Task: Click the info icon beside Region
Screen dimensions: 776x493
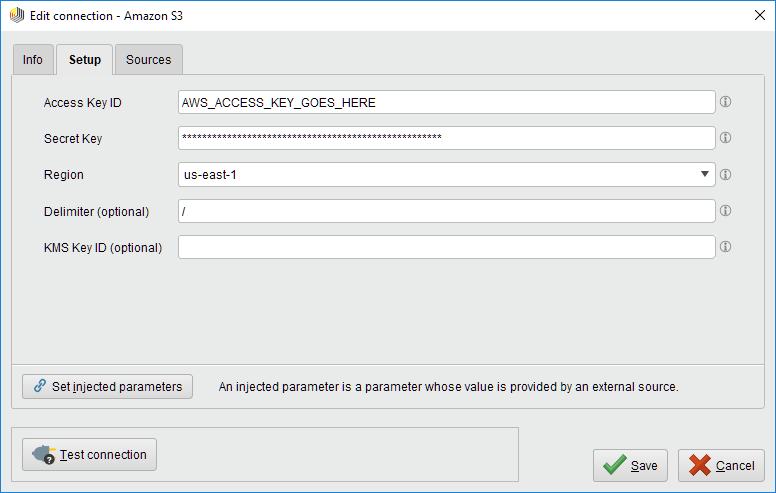Action: pyautogui.click(x=727, y=175)
